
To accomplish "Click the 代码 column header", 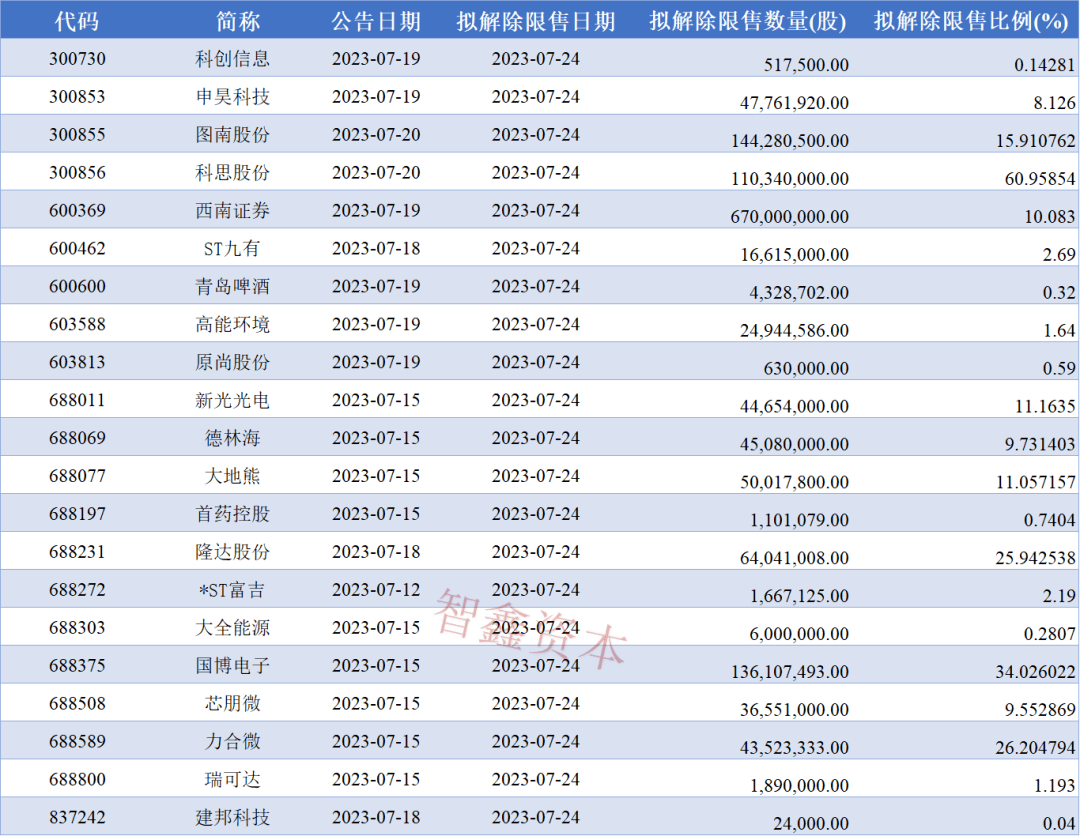I will [x=76, y=21].
